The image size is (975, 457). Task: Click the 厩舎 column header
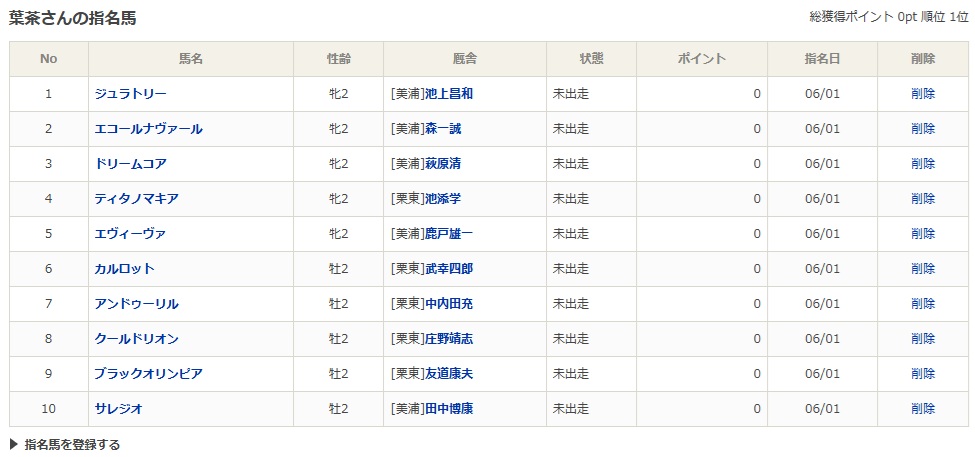[464, 59]
